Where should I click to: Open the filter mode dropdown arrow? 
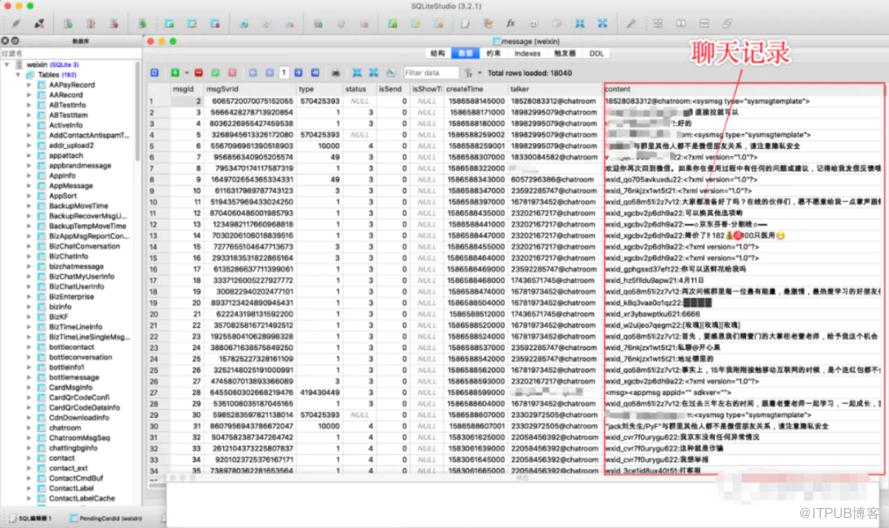480,73
